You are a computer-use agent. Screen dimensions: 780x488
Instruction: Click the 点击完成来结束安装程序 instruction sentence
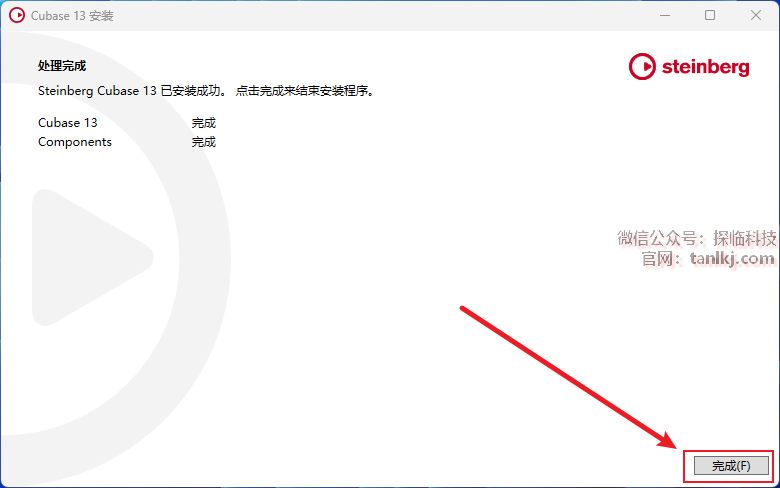(305, 91)
